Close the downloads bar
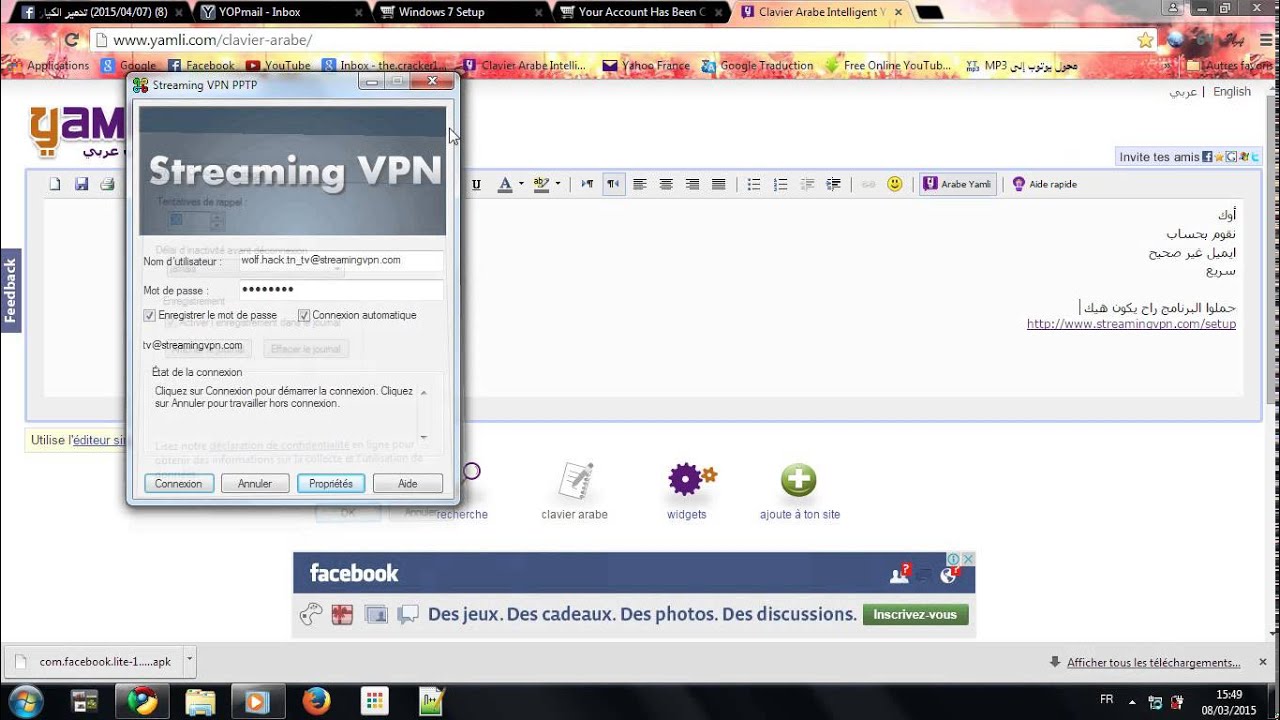 pos(1265,662)
